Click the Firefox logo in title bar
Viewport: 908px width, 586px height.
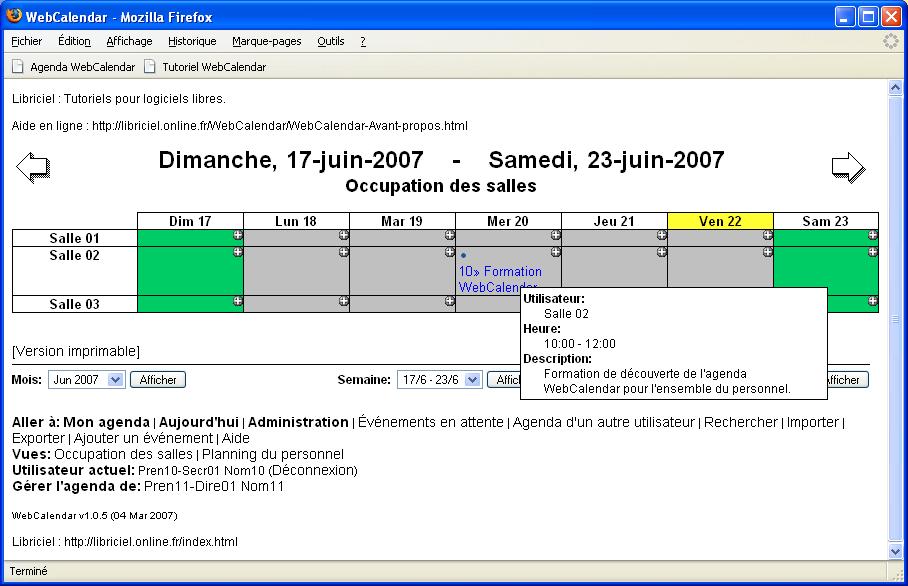14,16
